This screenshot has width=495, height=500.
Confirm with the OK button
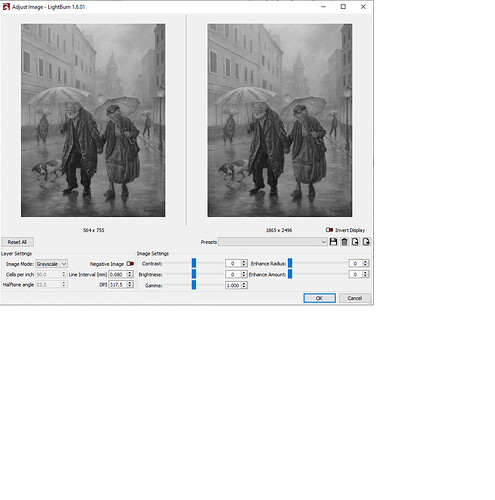click(319, 298)
